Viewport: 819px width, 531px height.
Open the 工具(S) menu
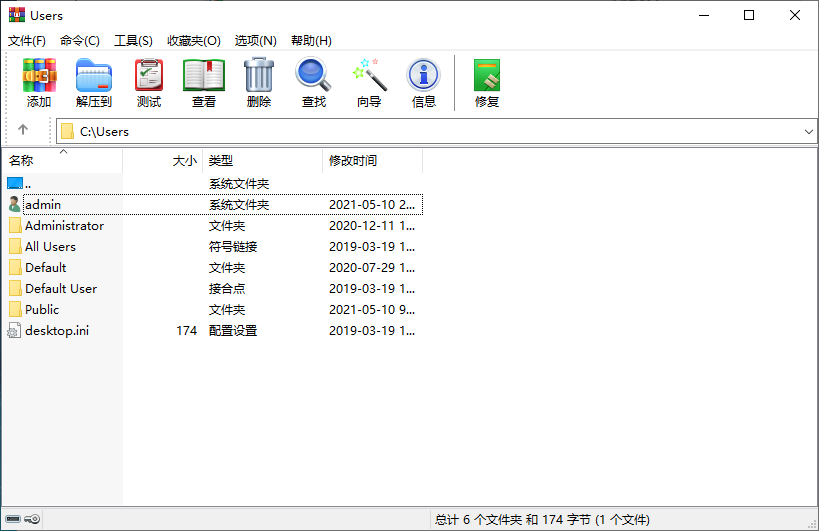pyautogui.click(x=133, y=41)
